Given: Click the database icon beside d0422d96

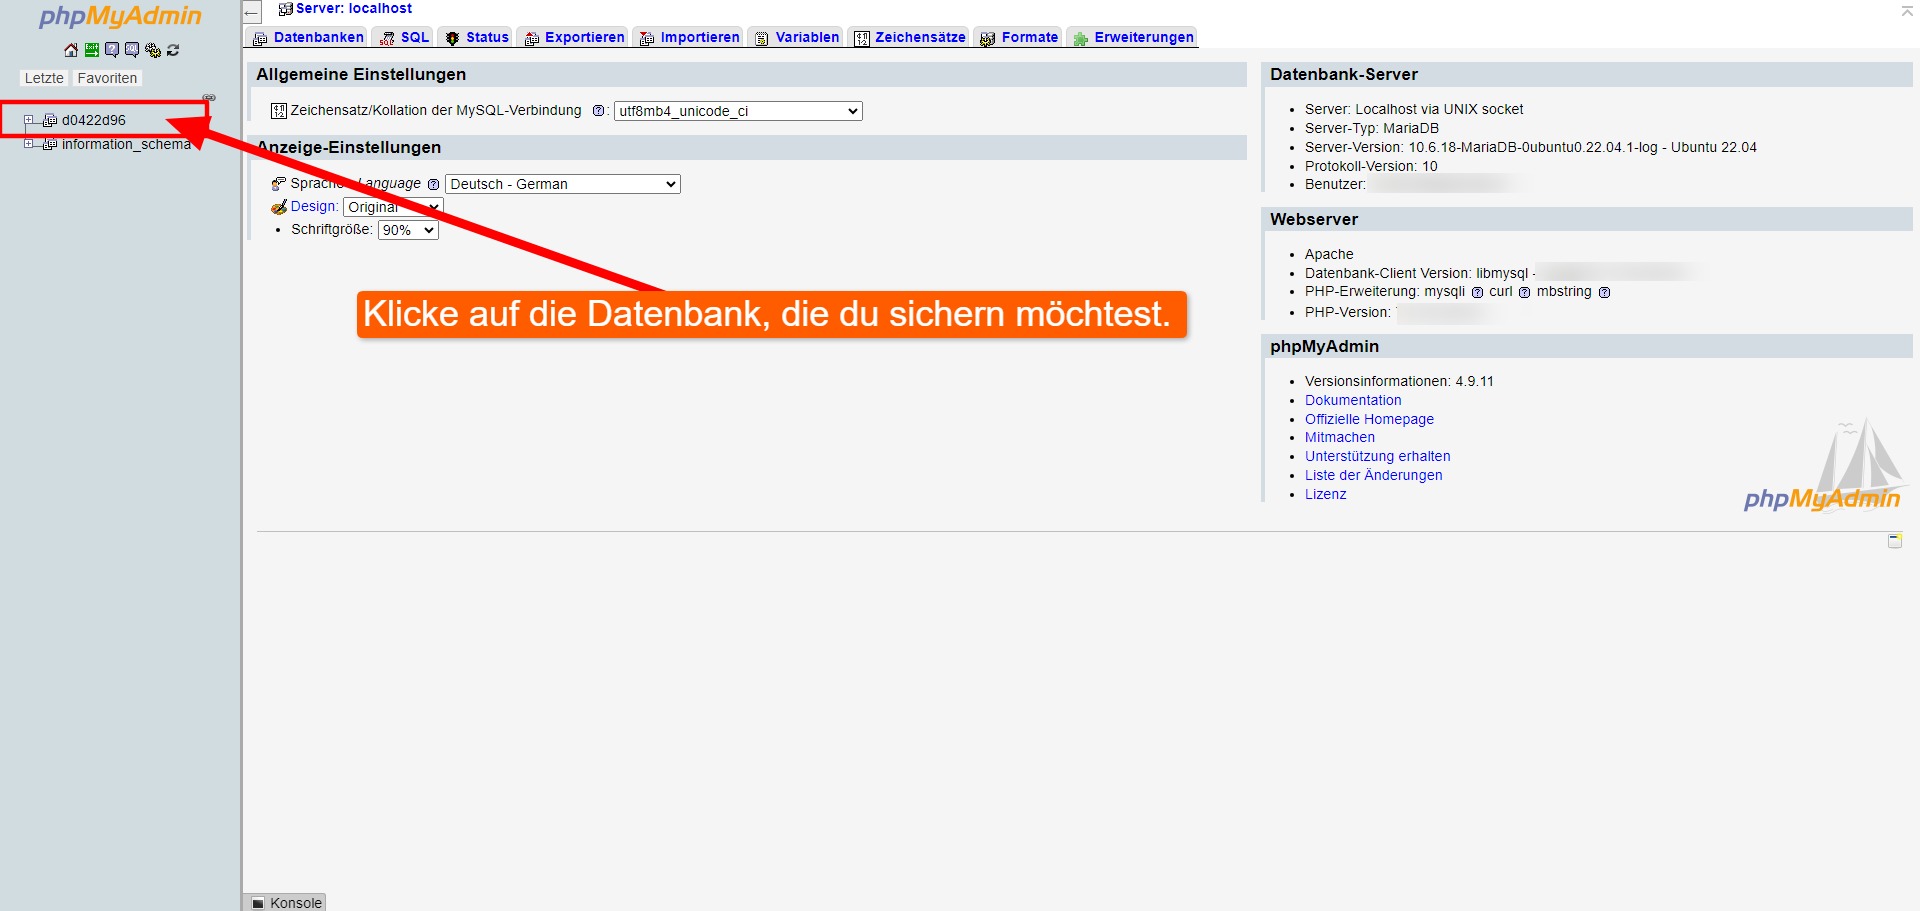Looking at the screenshot, I should tap(50, 120).
